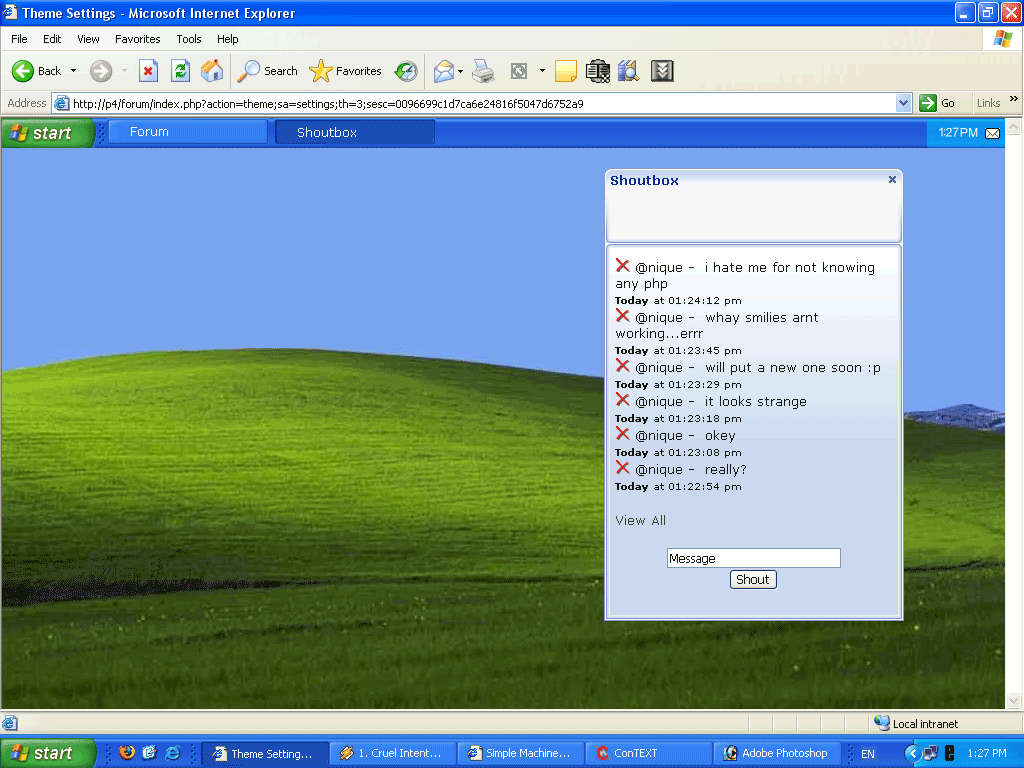
Task: Focus the Message input field
Action: pyautogui.click(x=754, y=558)
